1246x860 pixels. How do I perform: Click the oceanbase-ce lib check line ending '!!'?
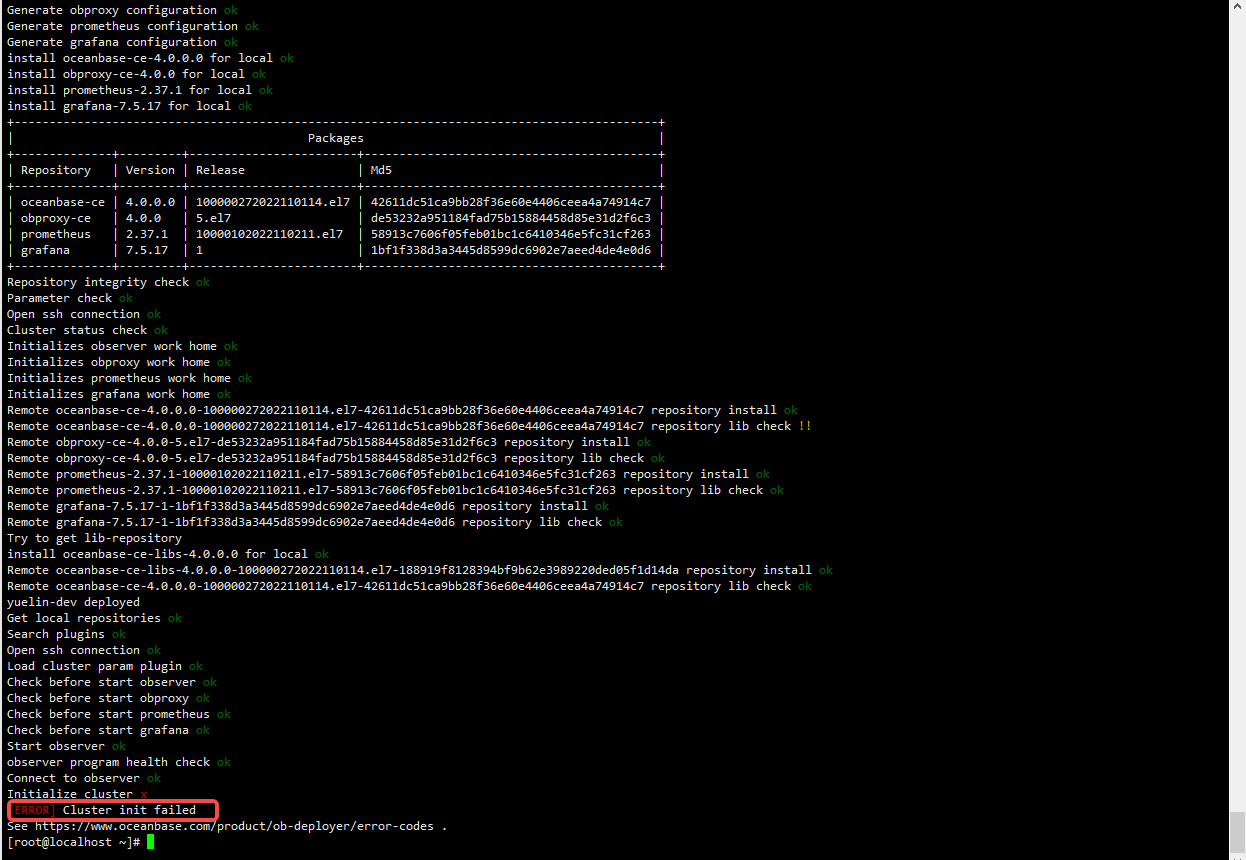(409, 426)
